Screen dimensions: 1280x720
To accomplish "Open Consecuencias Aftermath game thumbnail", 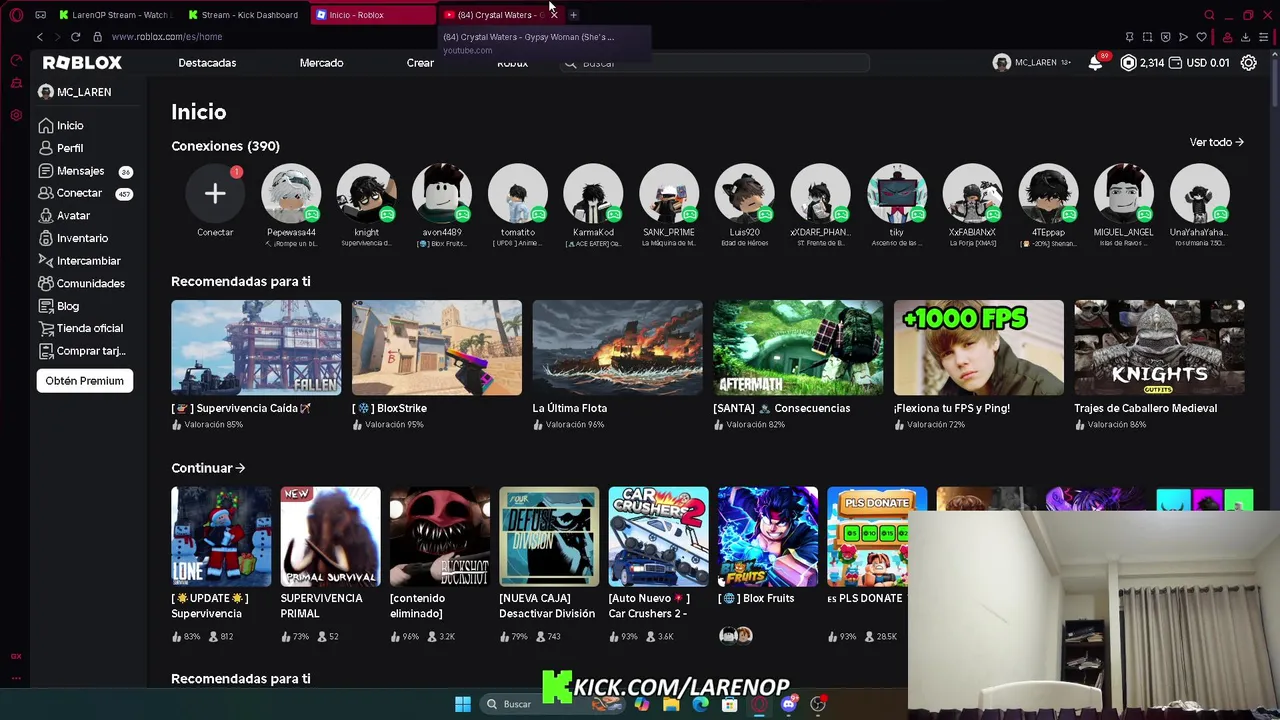I will (798, 347).
